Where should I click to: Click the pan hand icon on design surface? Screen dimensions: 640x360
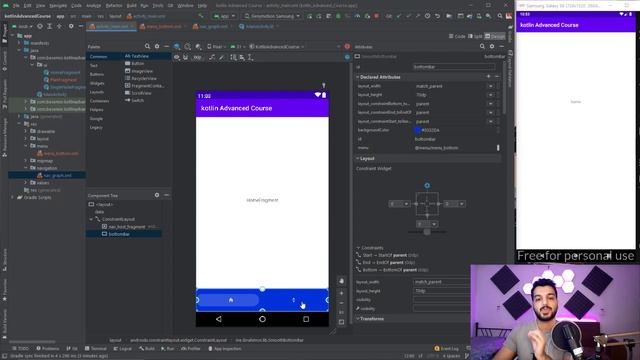341,281
